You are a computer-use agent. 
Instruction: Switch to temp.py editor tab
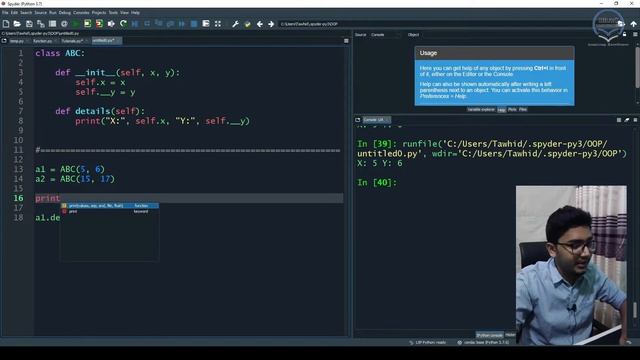click(x=19, y=41)
